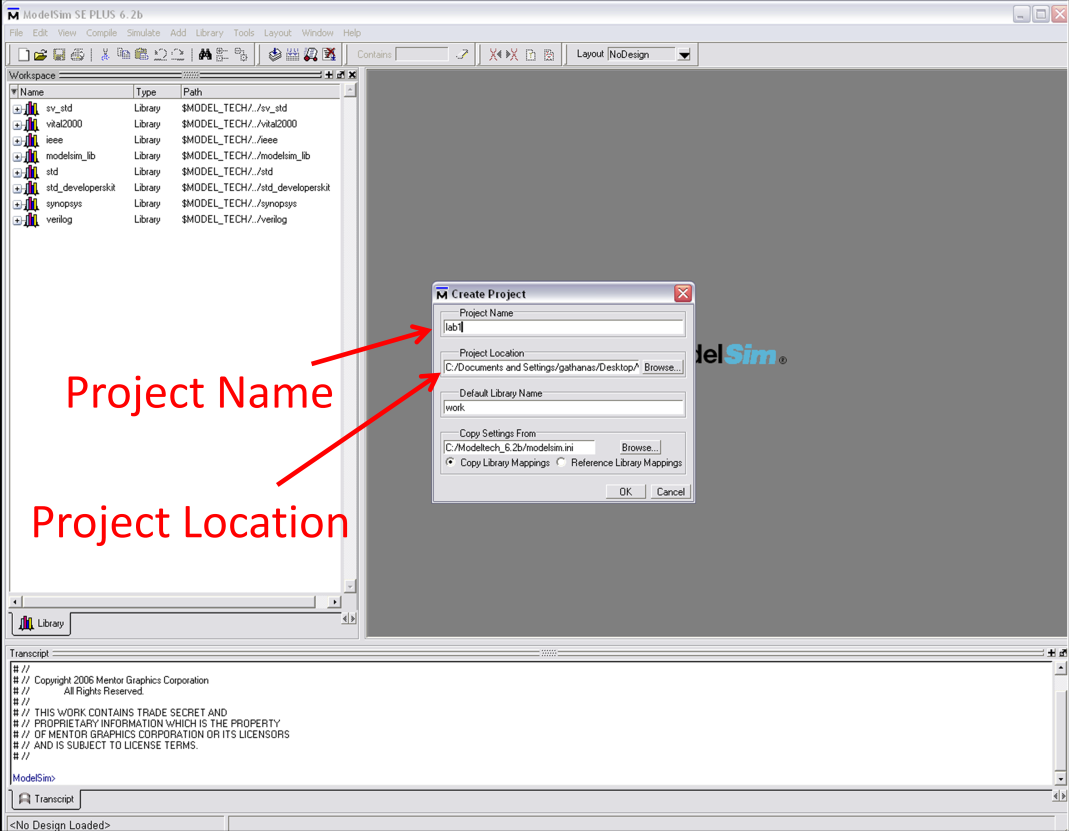Click the second red X bookmark icon
Screen dimensions: 1069x831
pyautogui.click(x=512, y=55)
